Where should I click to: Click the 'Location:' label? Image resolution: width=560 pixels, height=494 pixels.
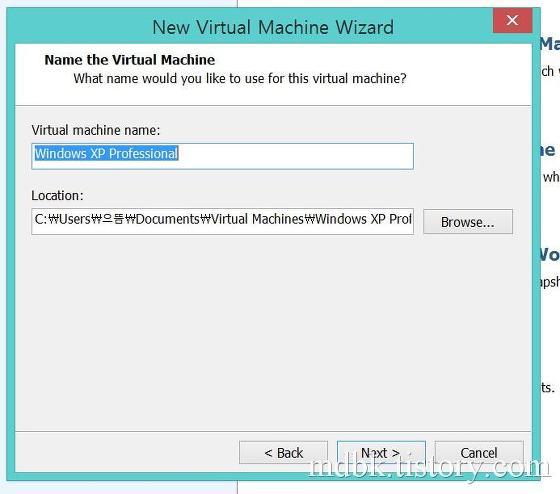point(57,195)
